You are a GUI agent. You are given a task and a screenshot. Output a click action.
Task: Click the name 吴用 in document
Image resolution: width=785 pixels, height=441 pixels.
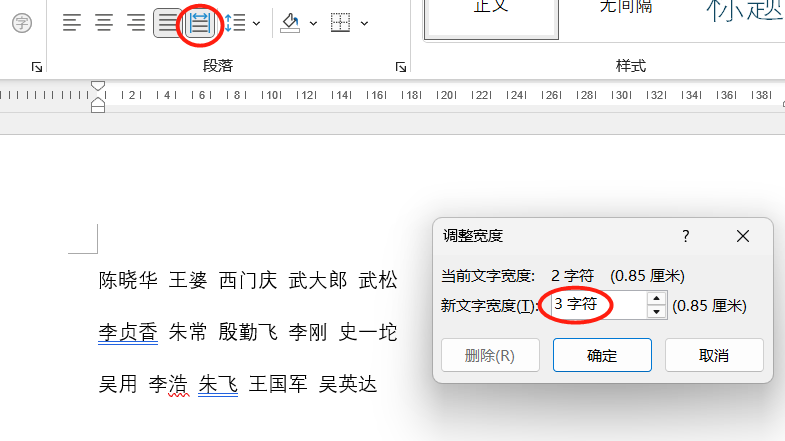pos(118,384)
